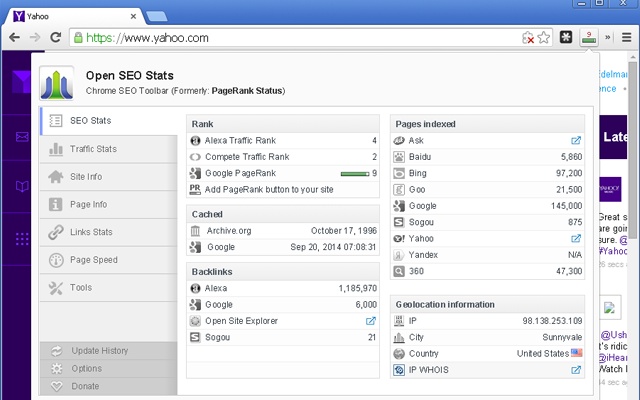This screenshot has height=400, width=640.
Task: Click the mail envelope icon in Yahoo sidebar
Action: tap(22, 137)
